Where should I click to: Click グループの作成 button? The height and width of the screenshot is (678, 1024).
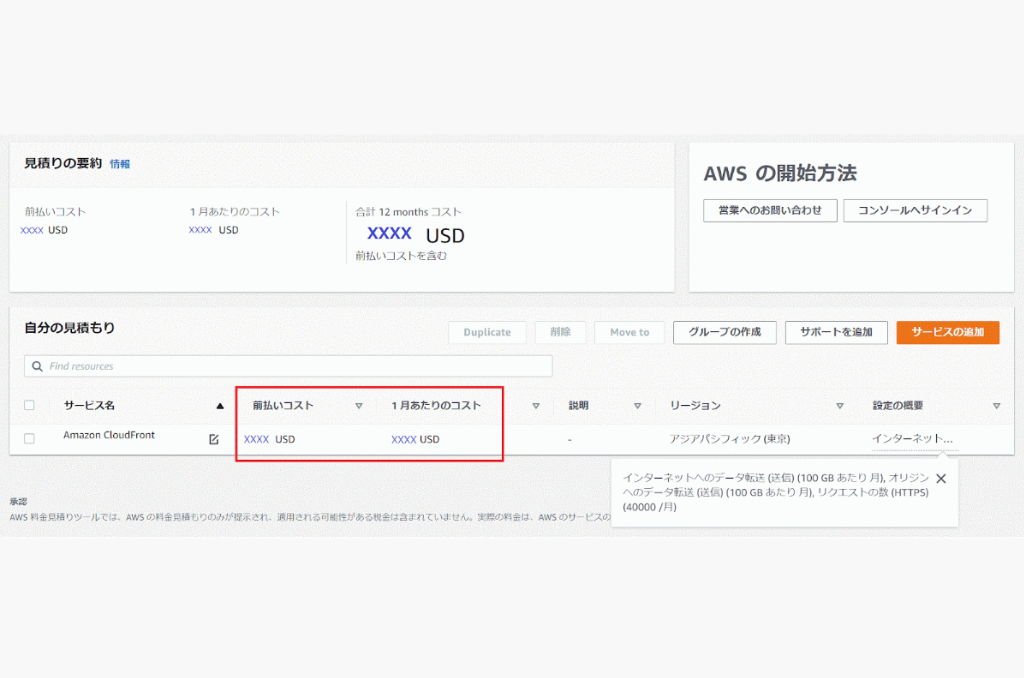[725, 332]
